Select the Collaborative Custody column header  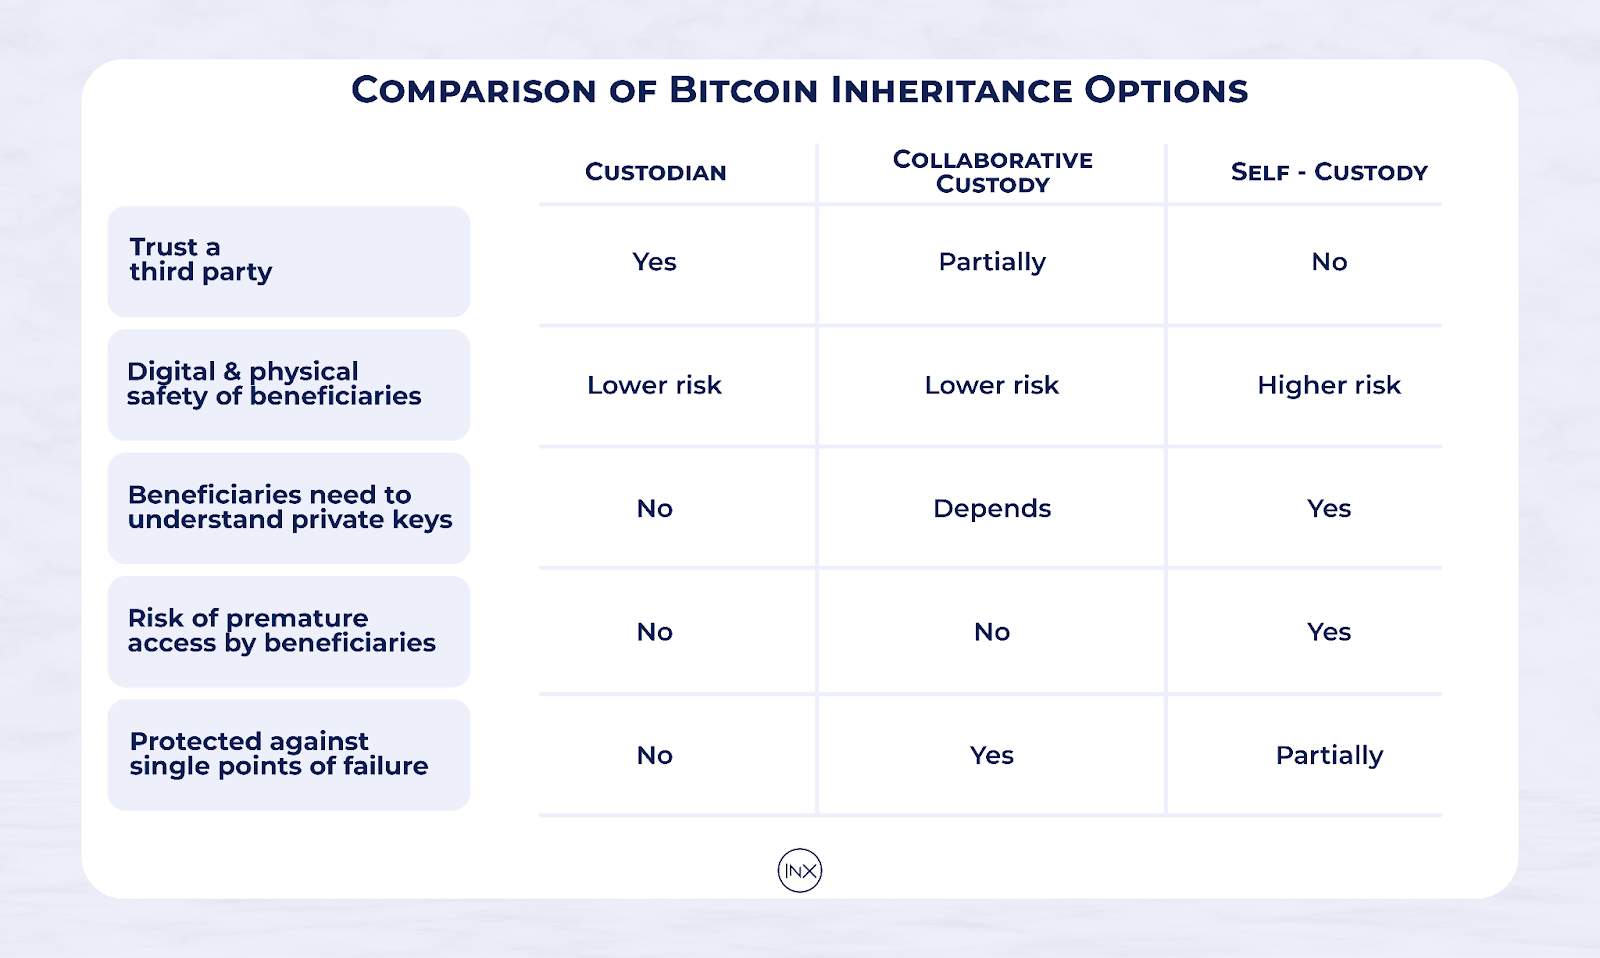coord(992,172)
